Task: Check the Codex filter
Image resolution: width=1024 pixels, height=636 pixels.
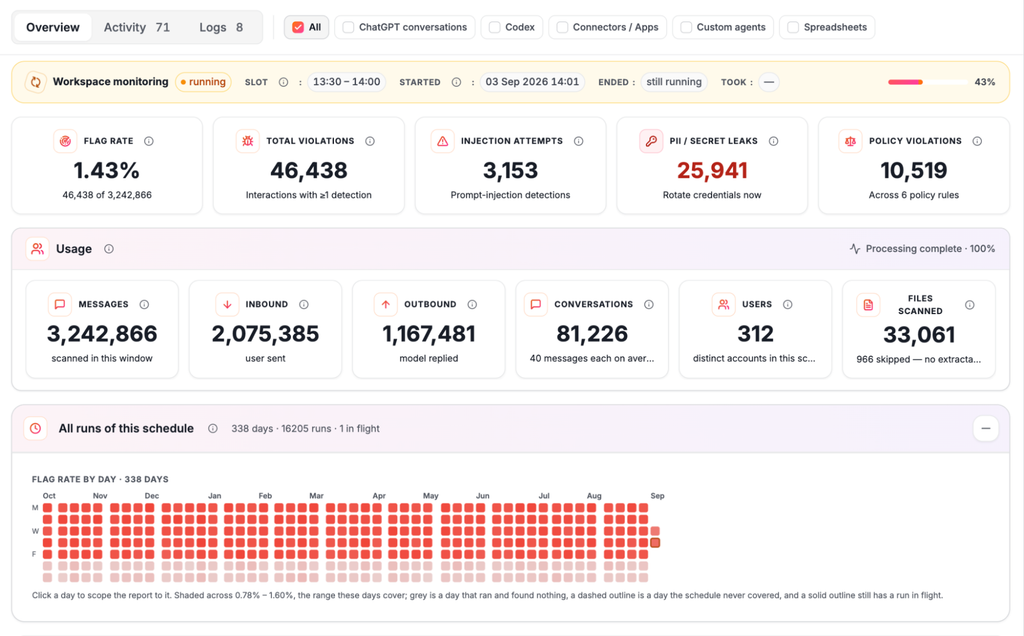Action: [495, 27]
